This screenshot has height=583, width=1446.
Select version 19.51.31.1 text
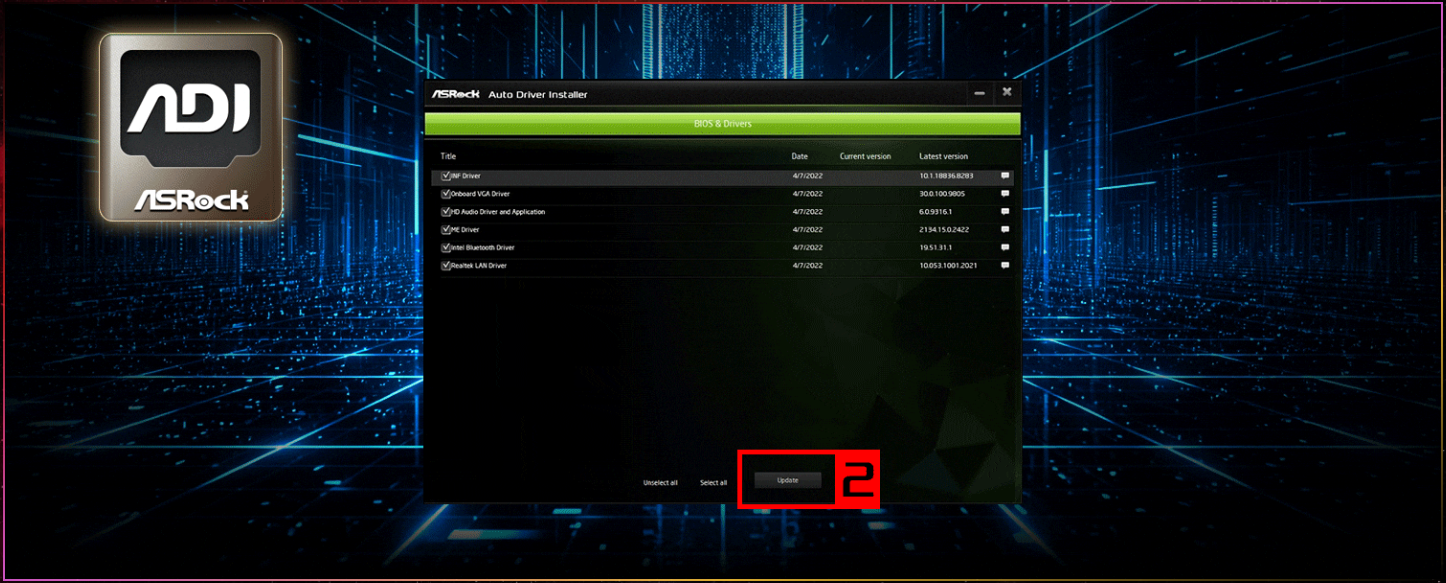coord(936,247)
